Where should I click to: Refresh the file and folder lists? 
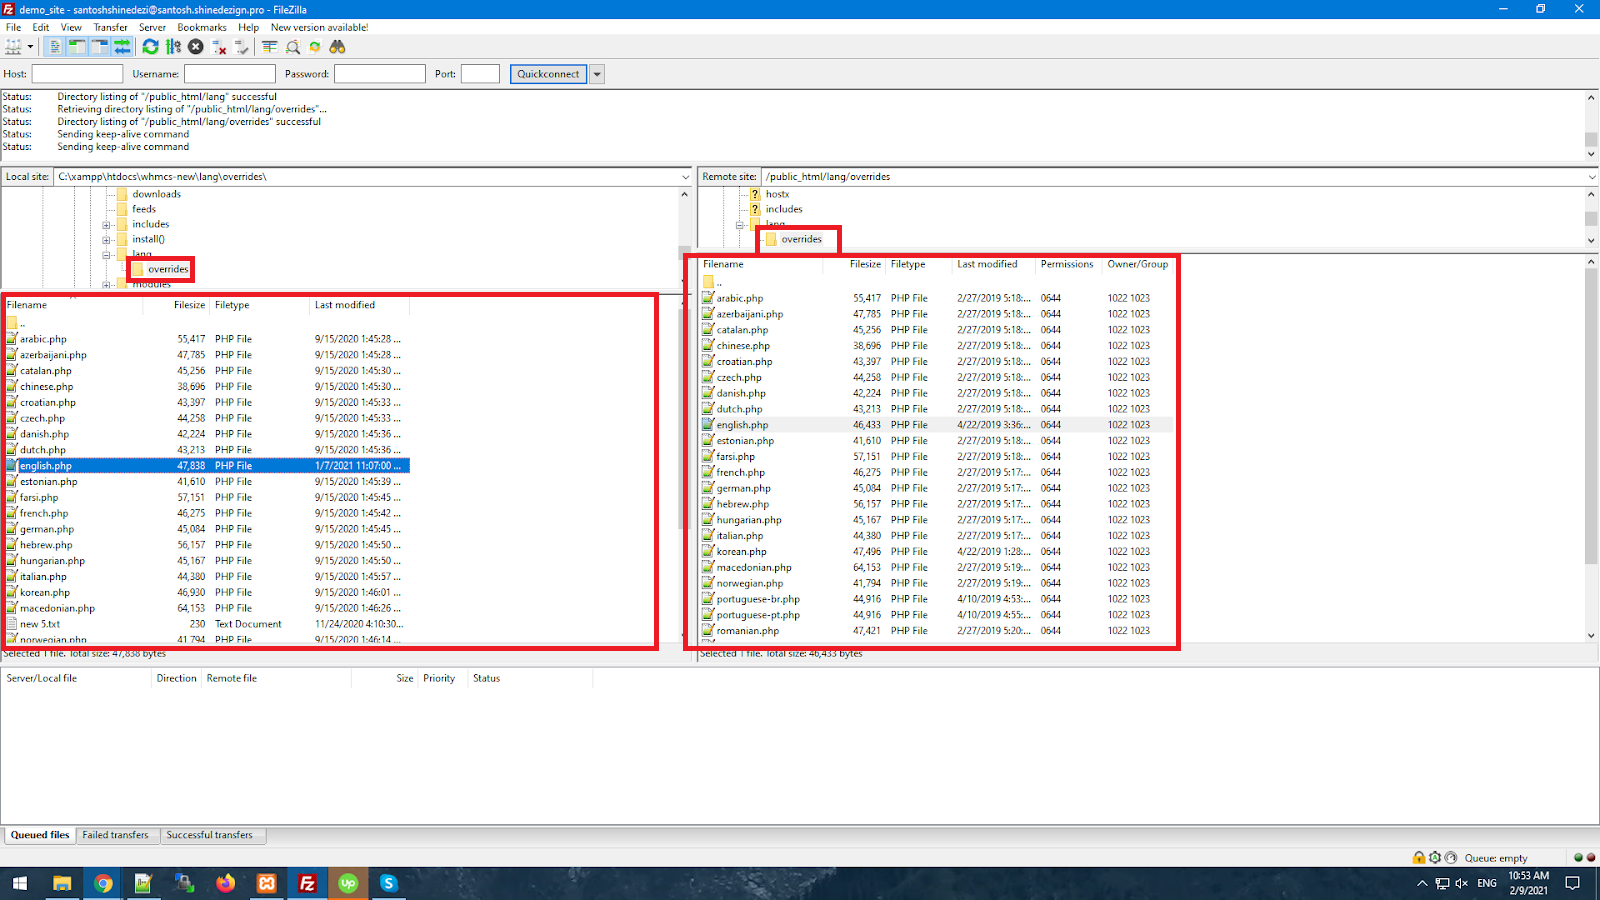tap(150, 46)
